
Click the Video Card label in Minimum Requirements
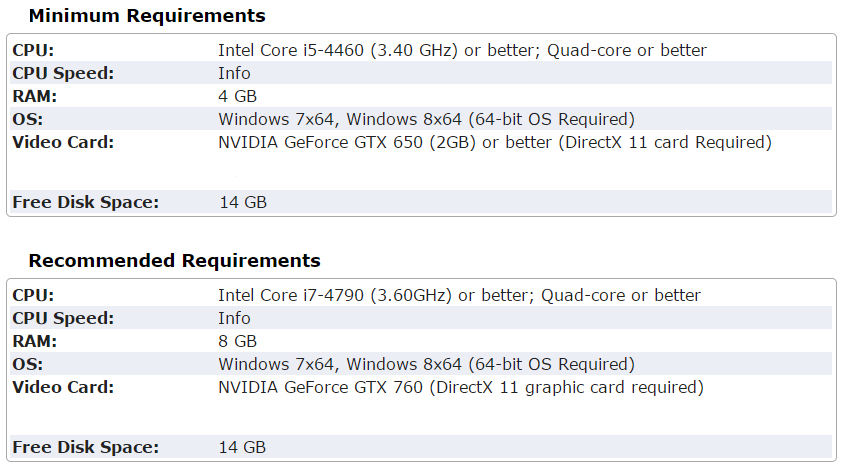[63, 142]
